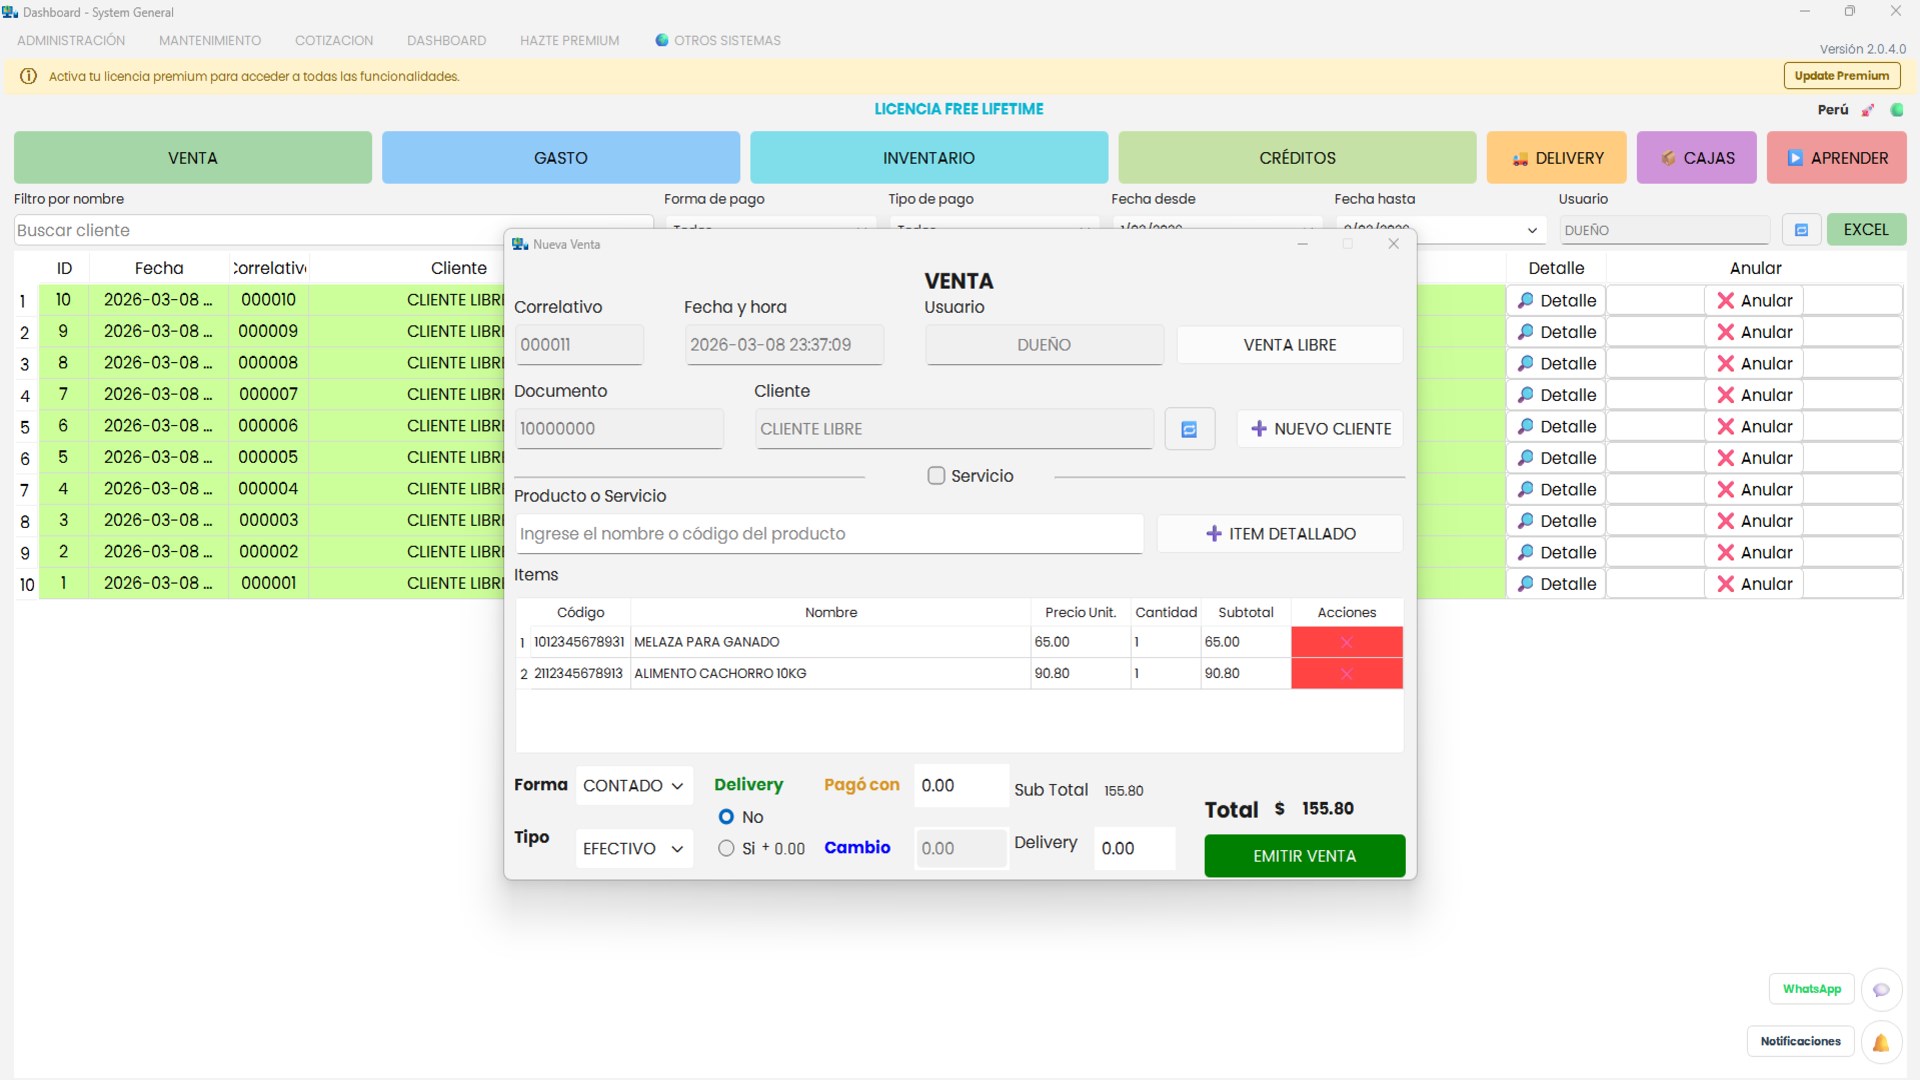Open the MANTENIMIENTO menu
1920x1080 pixels.
(210, 41)
